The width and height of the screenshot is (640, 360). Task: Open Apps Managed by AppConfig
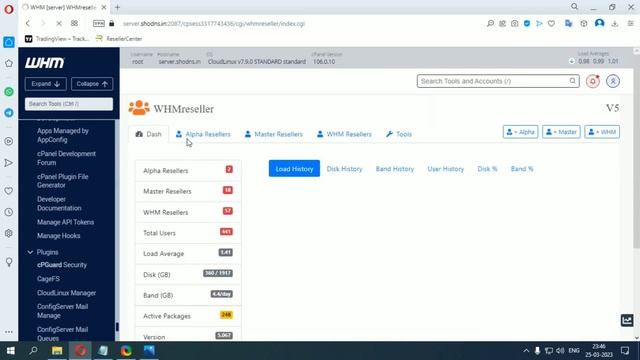[63, 135]
